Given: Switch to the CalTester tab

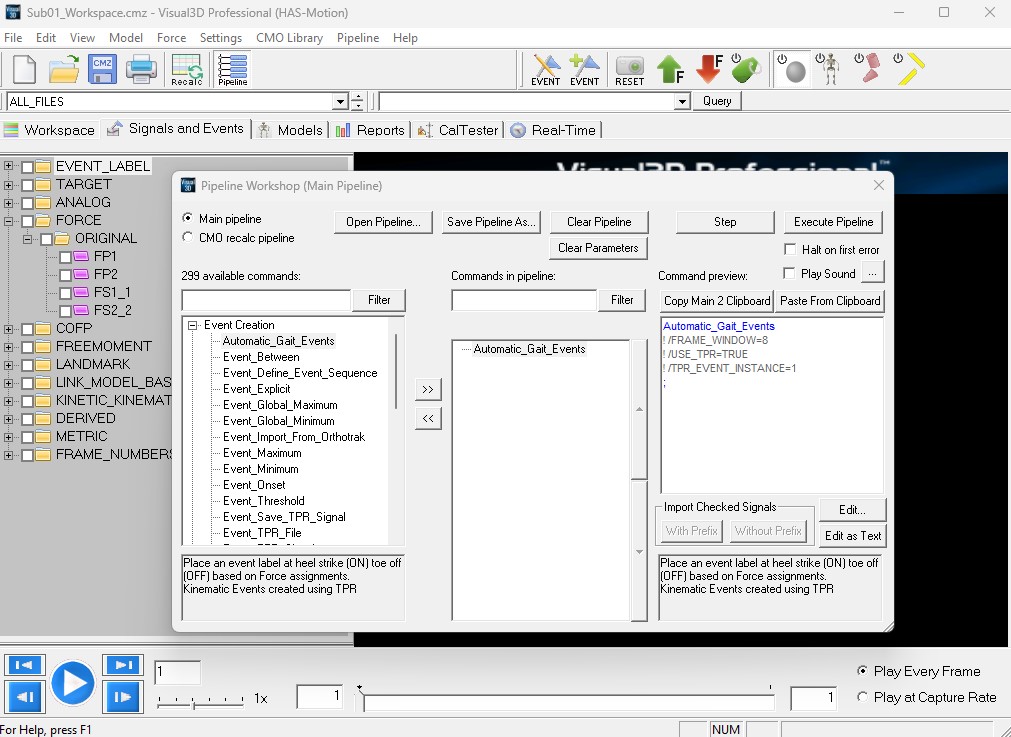Looking at the screenshot, I should 458,130.
